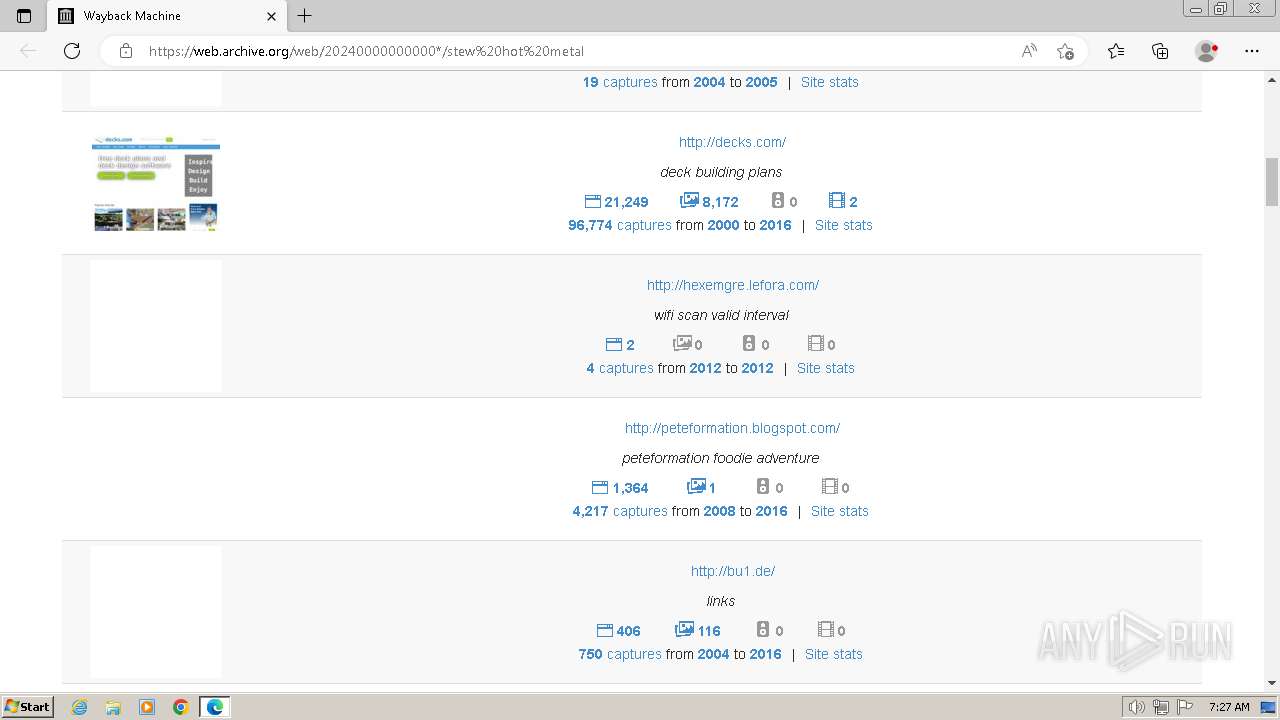Open media player from taskbar
1280x720 pixels.
147,707
